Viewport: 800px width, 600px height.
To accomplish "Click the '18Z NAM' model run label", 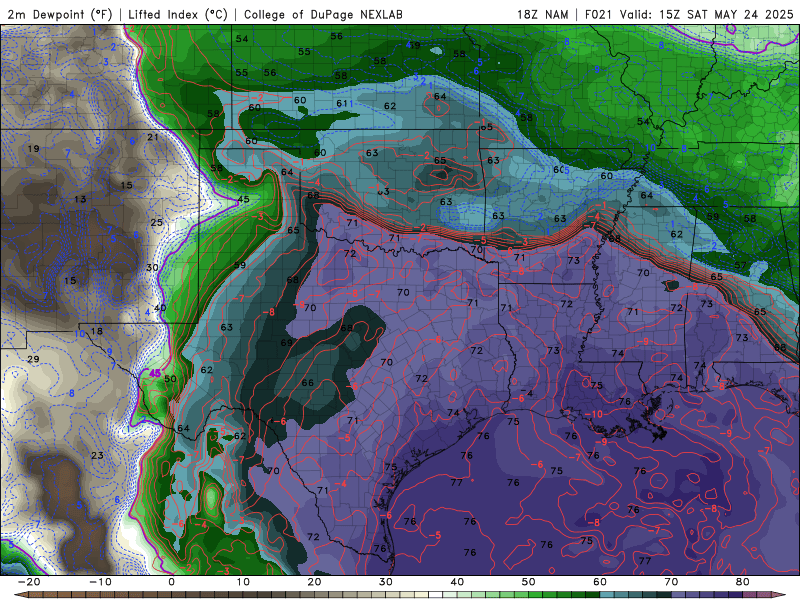I will pyautogui.click(x=542, y=15).
